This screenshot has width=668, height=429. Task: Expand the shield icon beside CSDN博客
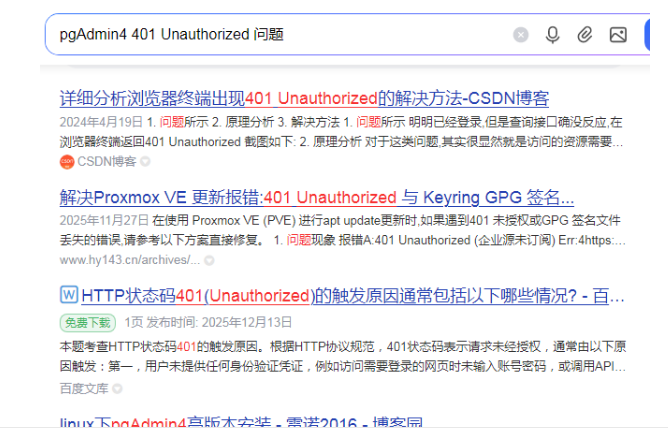coord(145,162)
